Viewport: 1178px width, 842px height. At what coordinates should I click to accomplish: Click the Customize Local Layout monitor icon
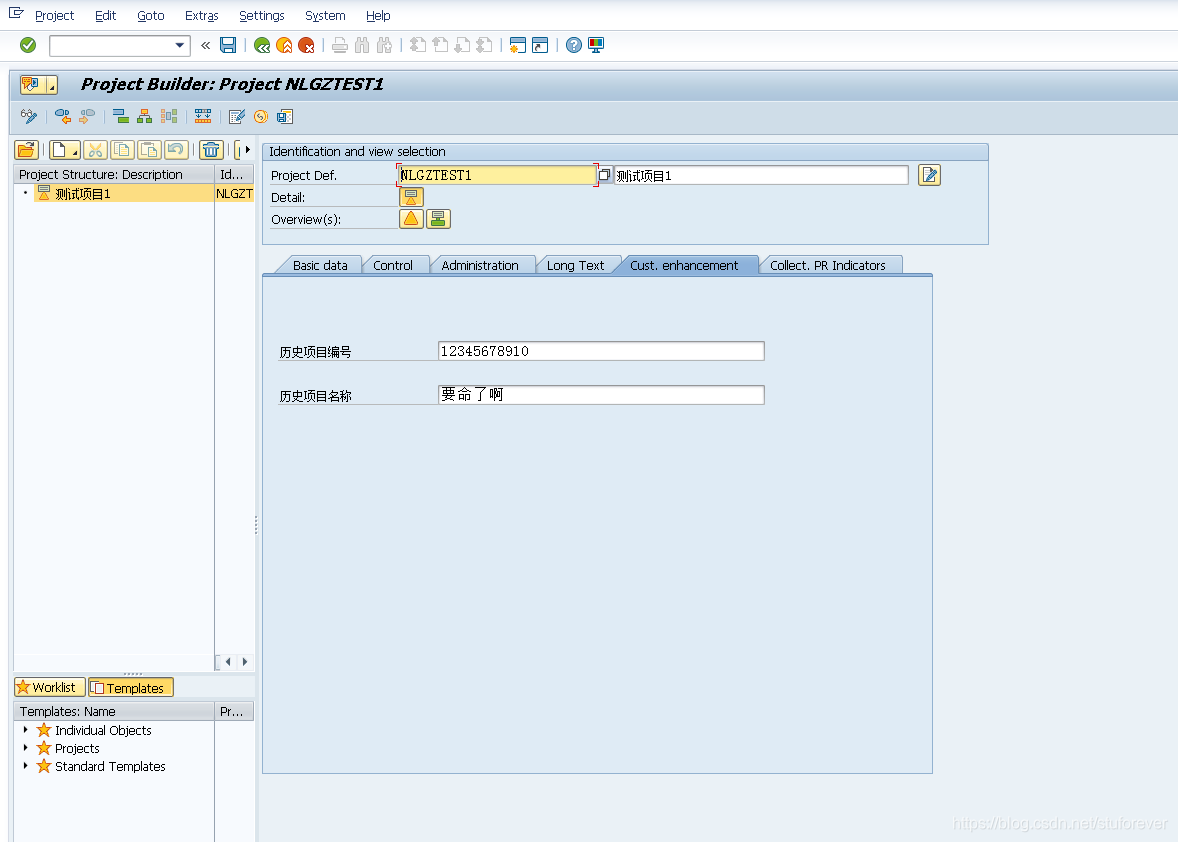point(596,45)
